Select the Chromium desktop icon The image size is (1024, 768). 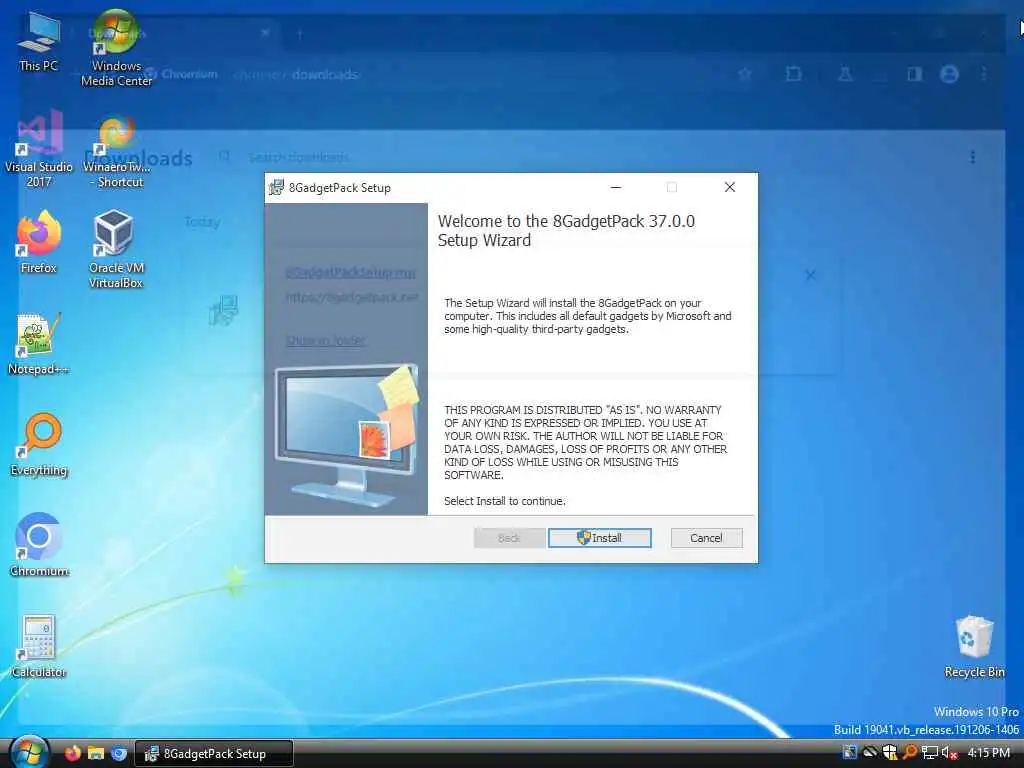(x=39, y=546)
